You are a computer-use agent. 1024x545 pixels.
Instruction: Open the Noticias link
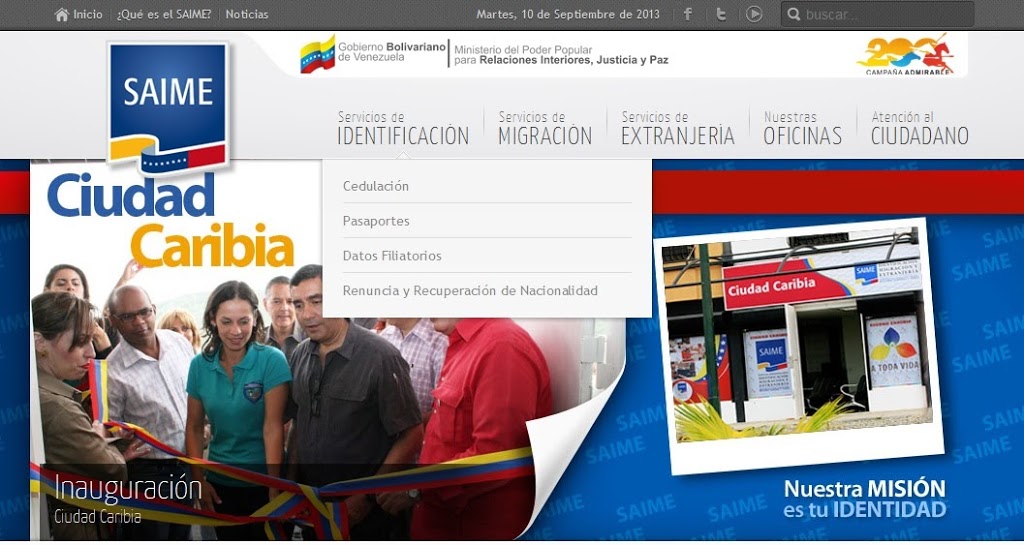click(x=247, y=14)
